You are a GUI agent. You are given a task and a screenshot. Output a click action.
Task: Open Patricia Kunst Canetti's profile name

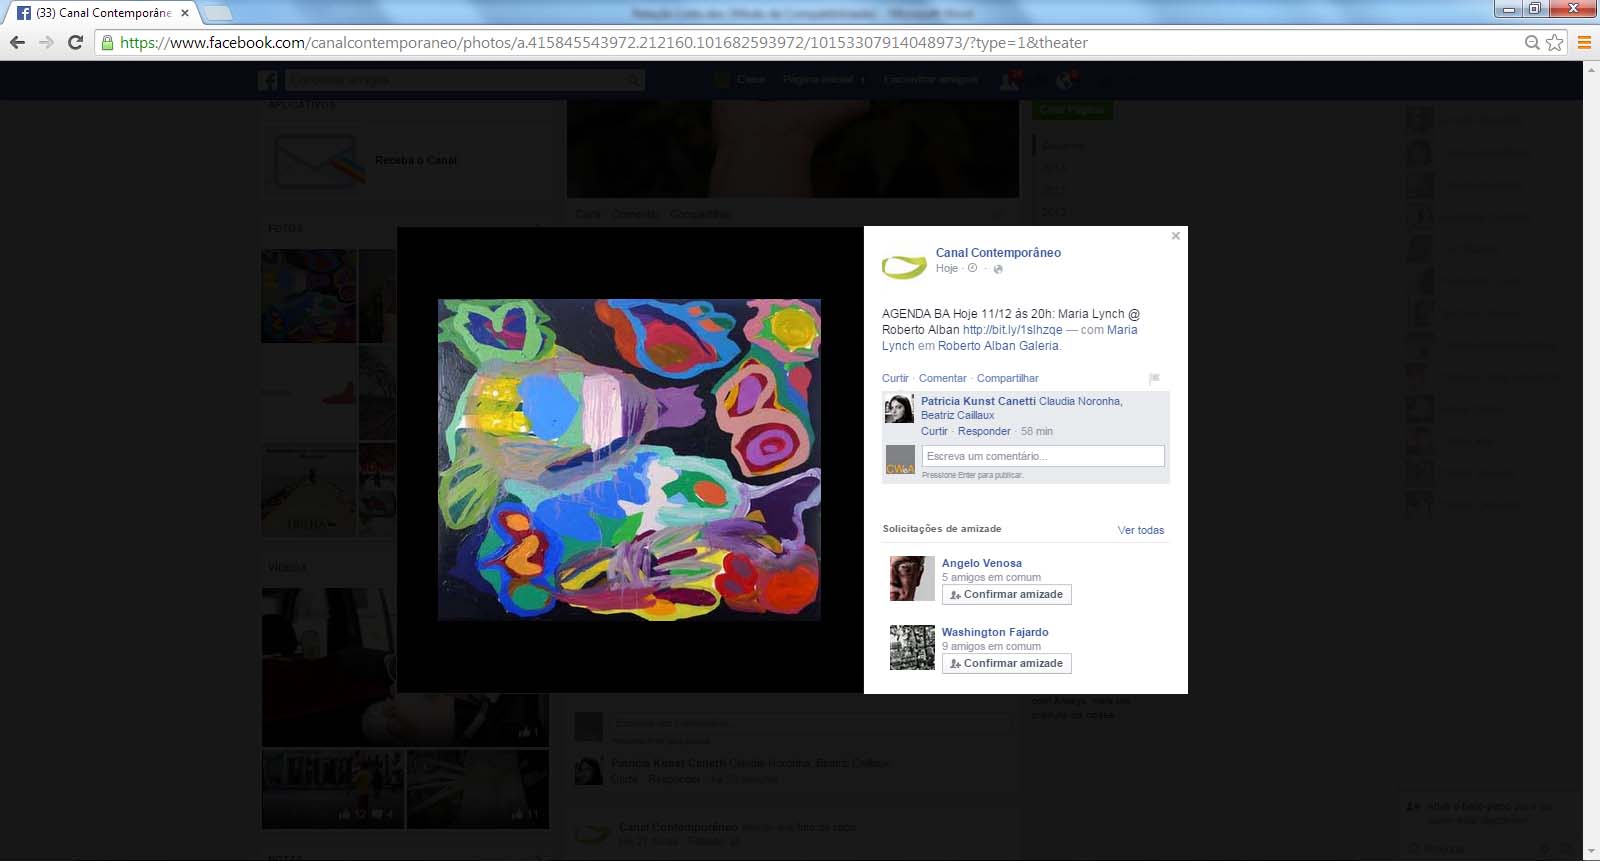click(x=978, y=401)
